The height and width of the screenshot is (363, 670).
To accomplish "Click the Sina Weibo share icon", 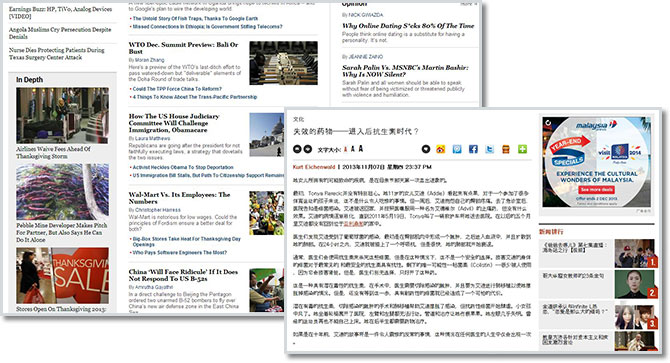I will [441, 149].
